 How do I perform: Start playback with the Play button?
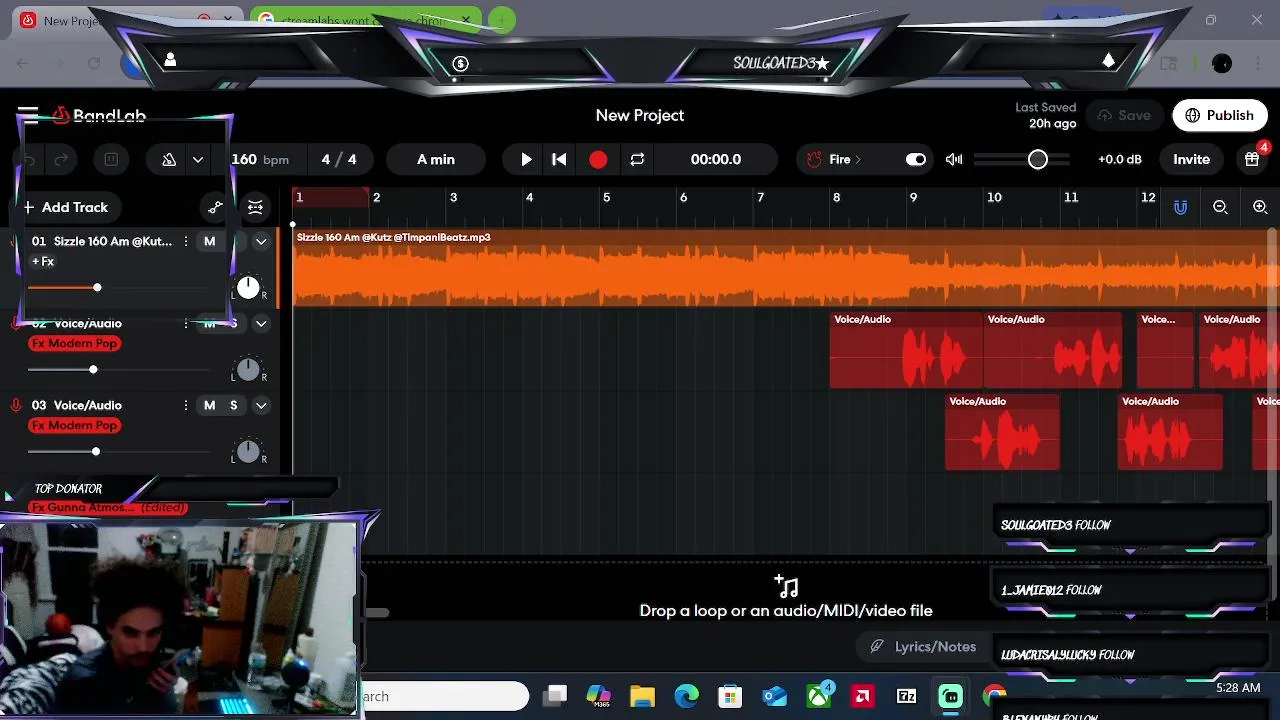(x=526, y=159)
